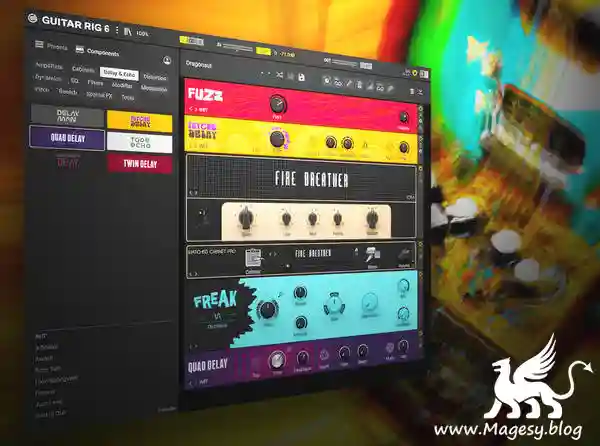The width and height of the screenshot is (600, 446).
Task: Pick the Glitch Delay component tile
Action: click(x=140, y=122)
